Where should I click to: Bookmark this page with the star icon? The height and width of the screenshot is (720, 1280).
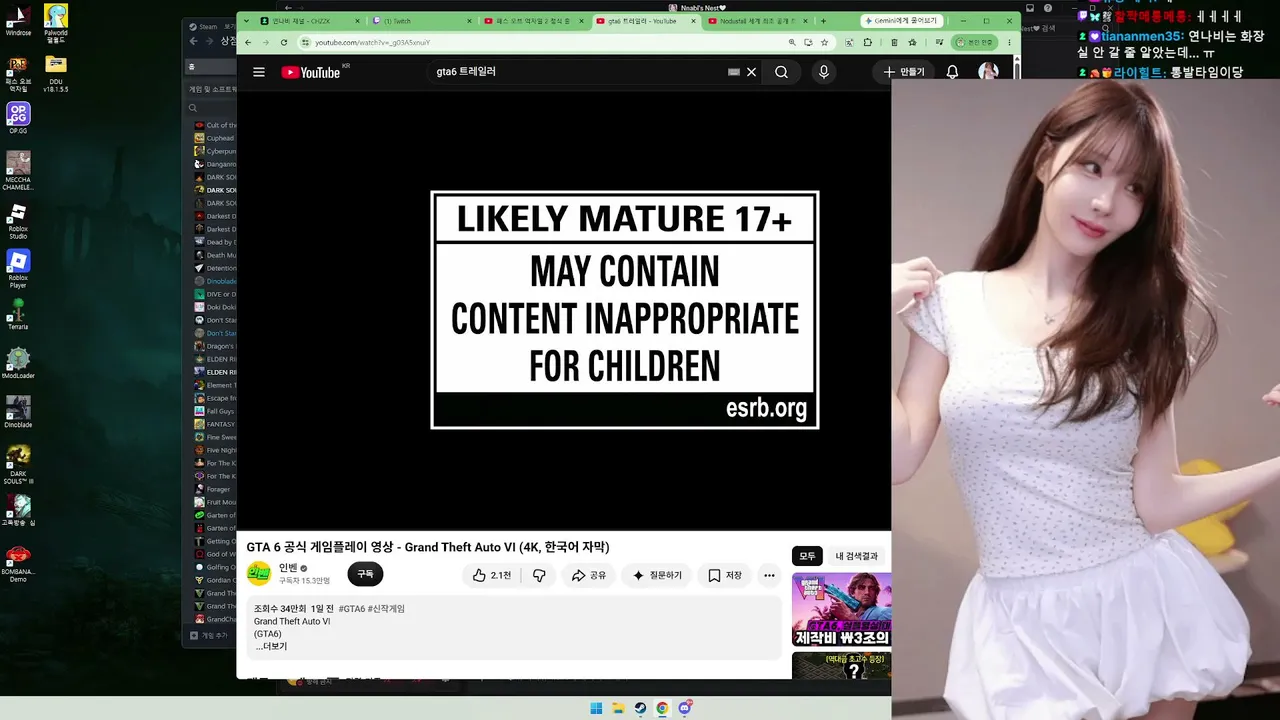pyautogui.click(x=824, y=42)
